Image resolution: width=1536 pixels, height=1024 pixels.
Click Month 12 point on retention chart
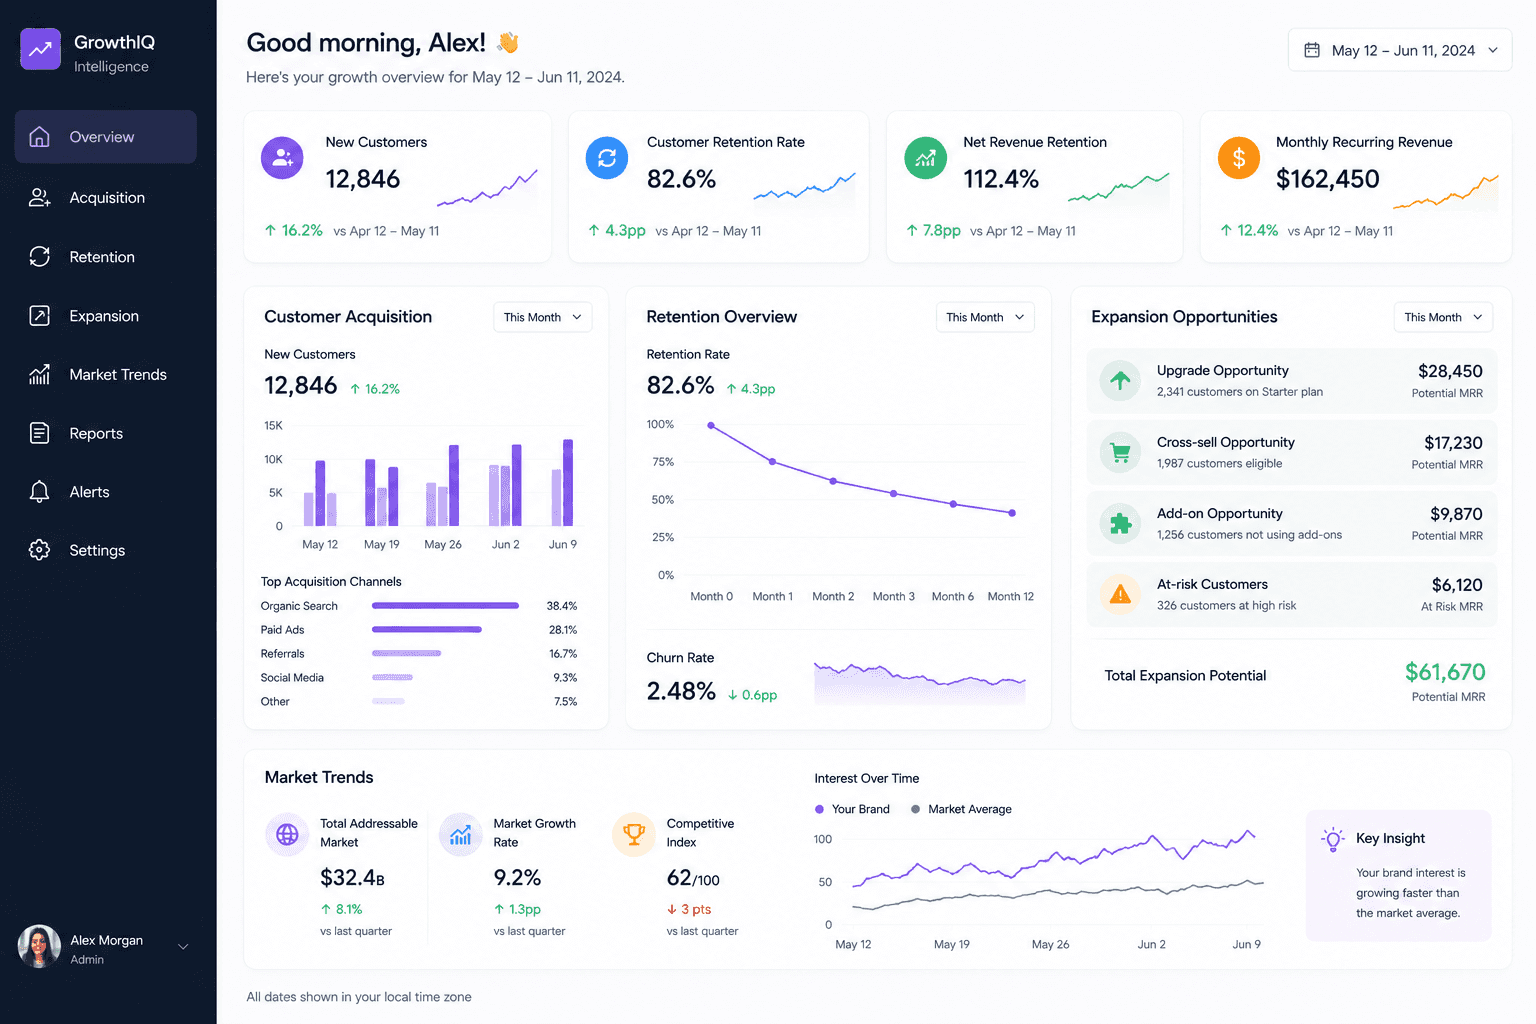click(1012, 513)
